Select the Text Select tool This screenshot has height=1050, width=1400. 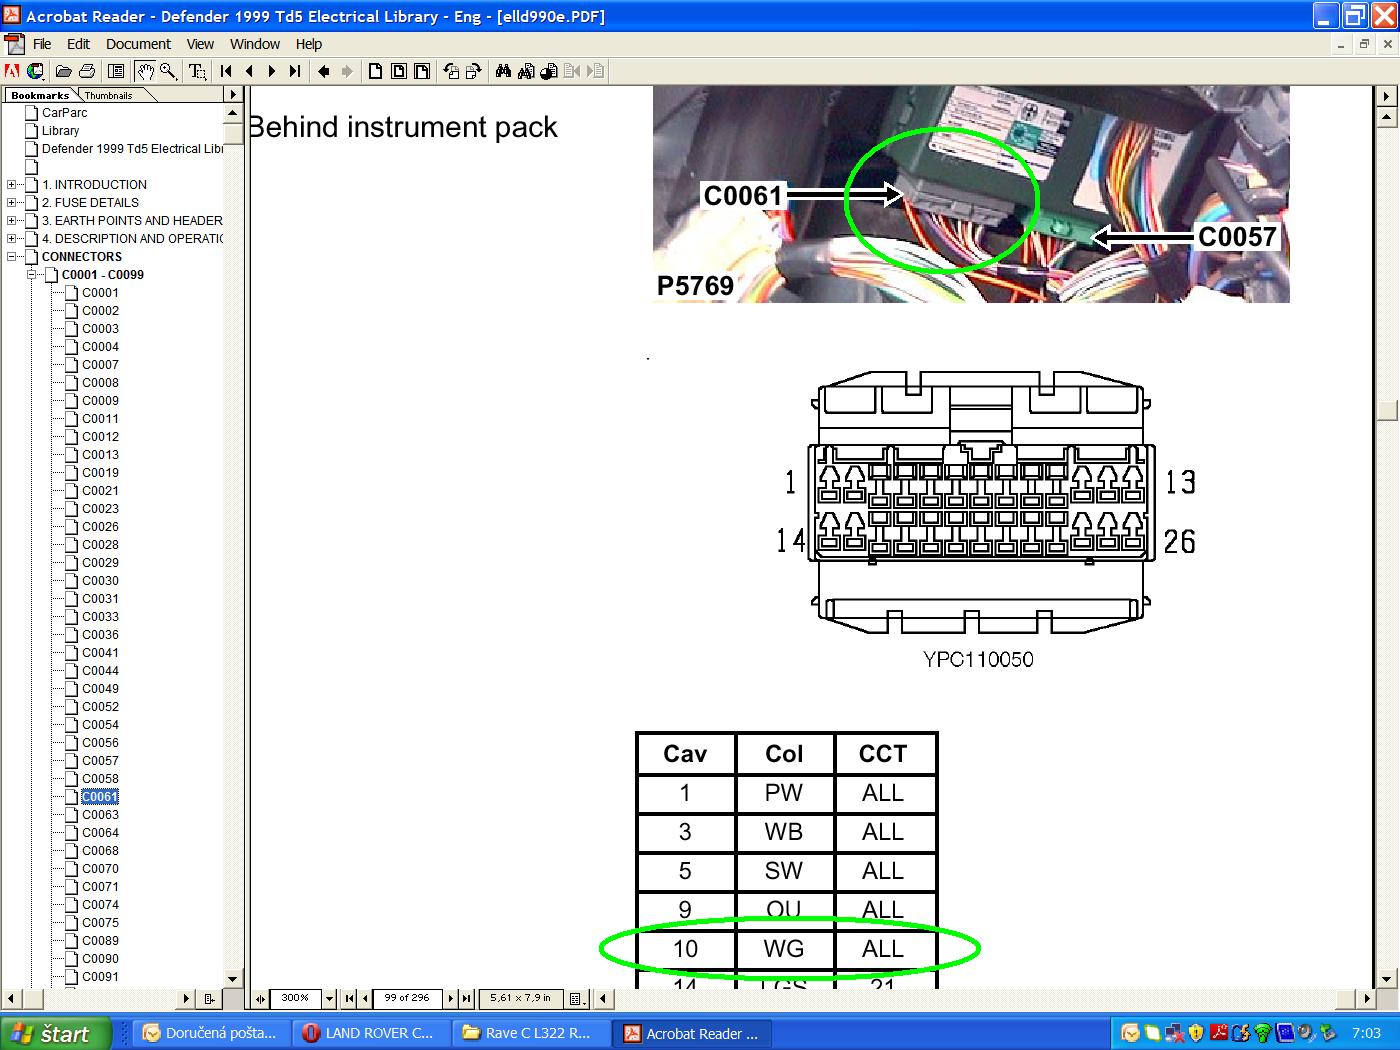pos(197,71)
